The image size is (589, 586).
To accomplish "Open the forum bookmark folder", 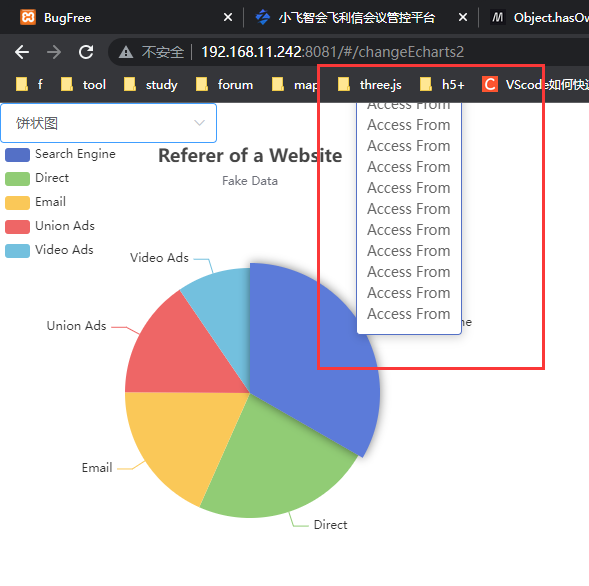I will [224, 85].
